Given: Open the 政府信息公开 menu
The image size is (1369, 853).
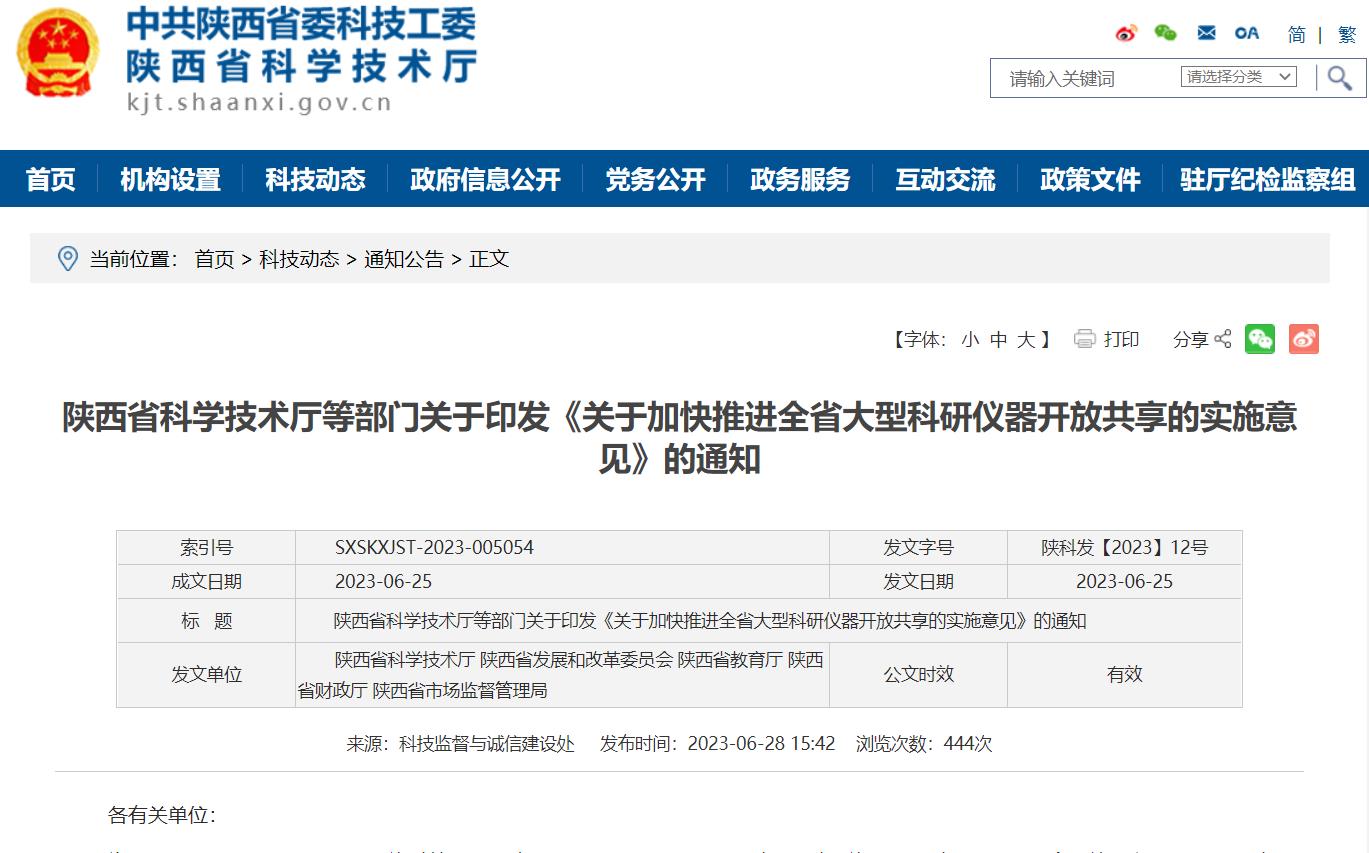Looking at the screenshot, I should (x=485, y=179).
